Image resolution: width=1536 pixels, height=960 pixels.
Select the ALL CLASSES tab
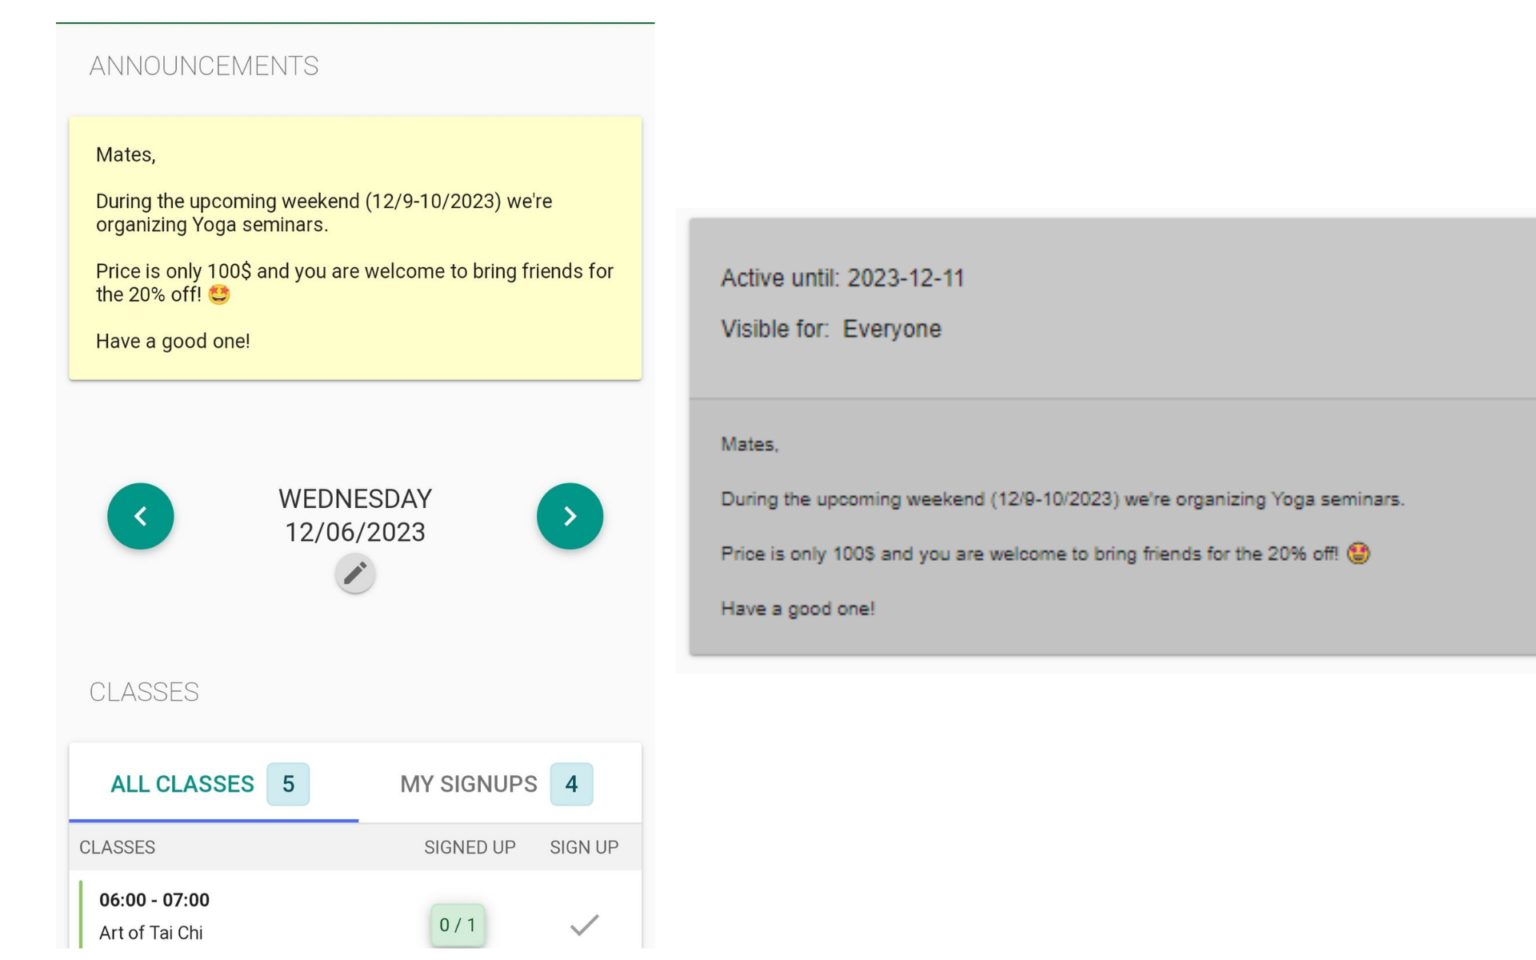tap(182, 784)
